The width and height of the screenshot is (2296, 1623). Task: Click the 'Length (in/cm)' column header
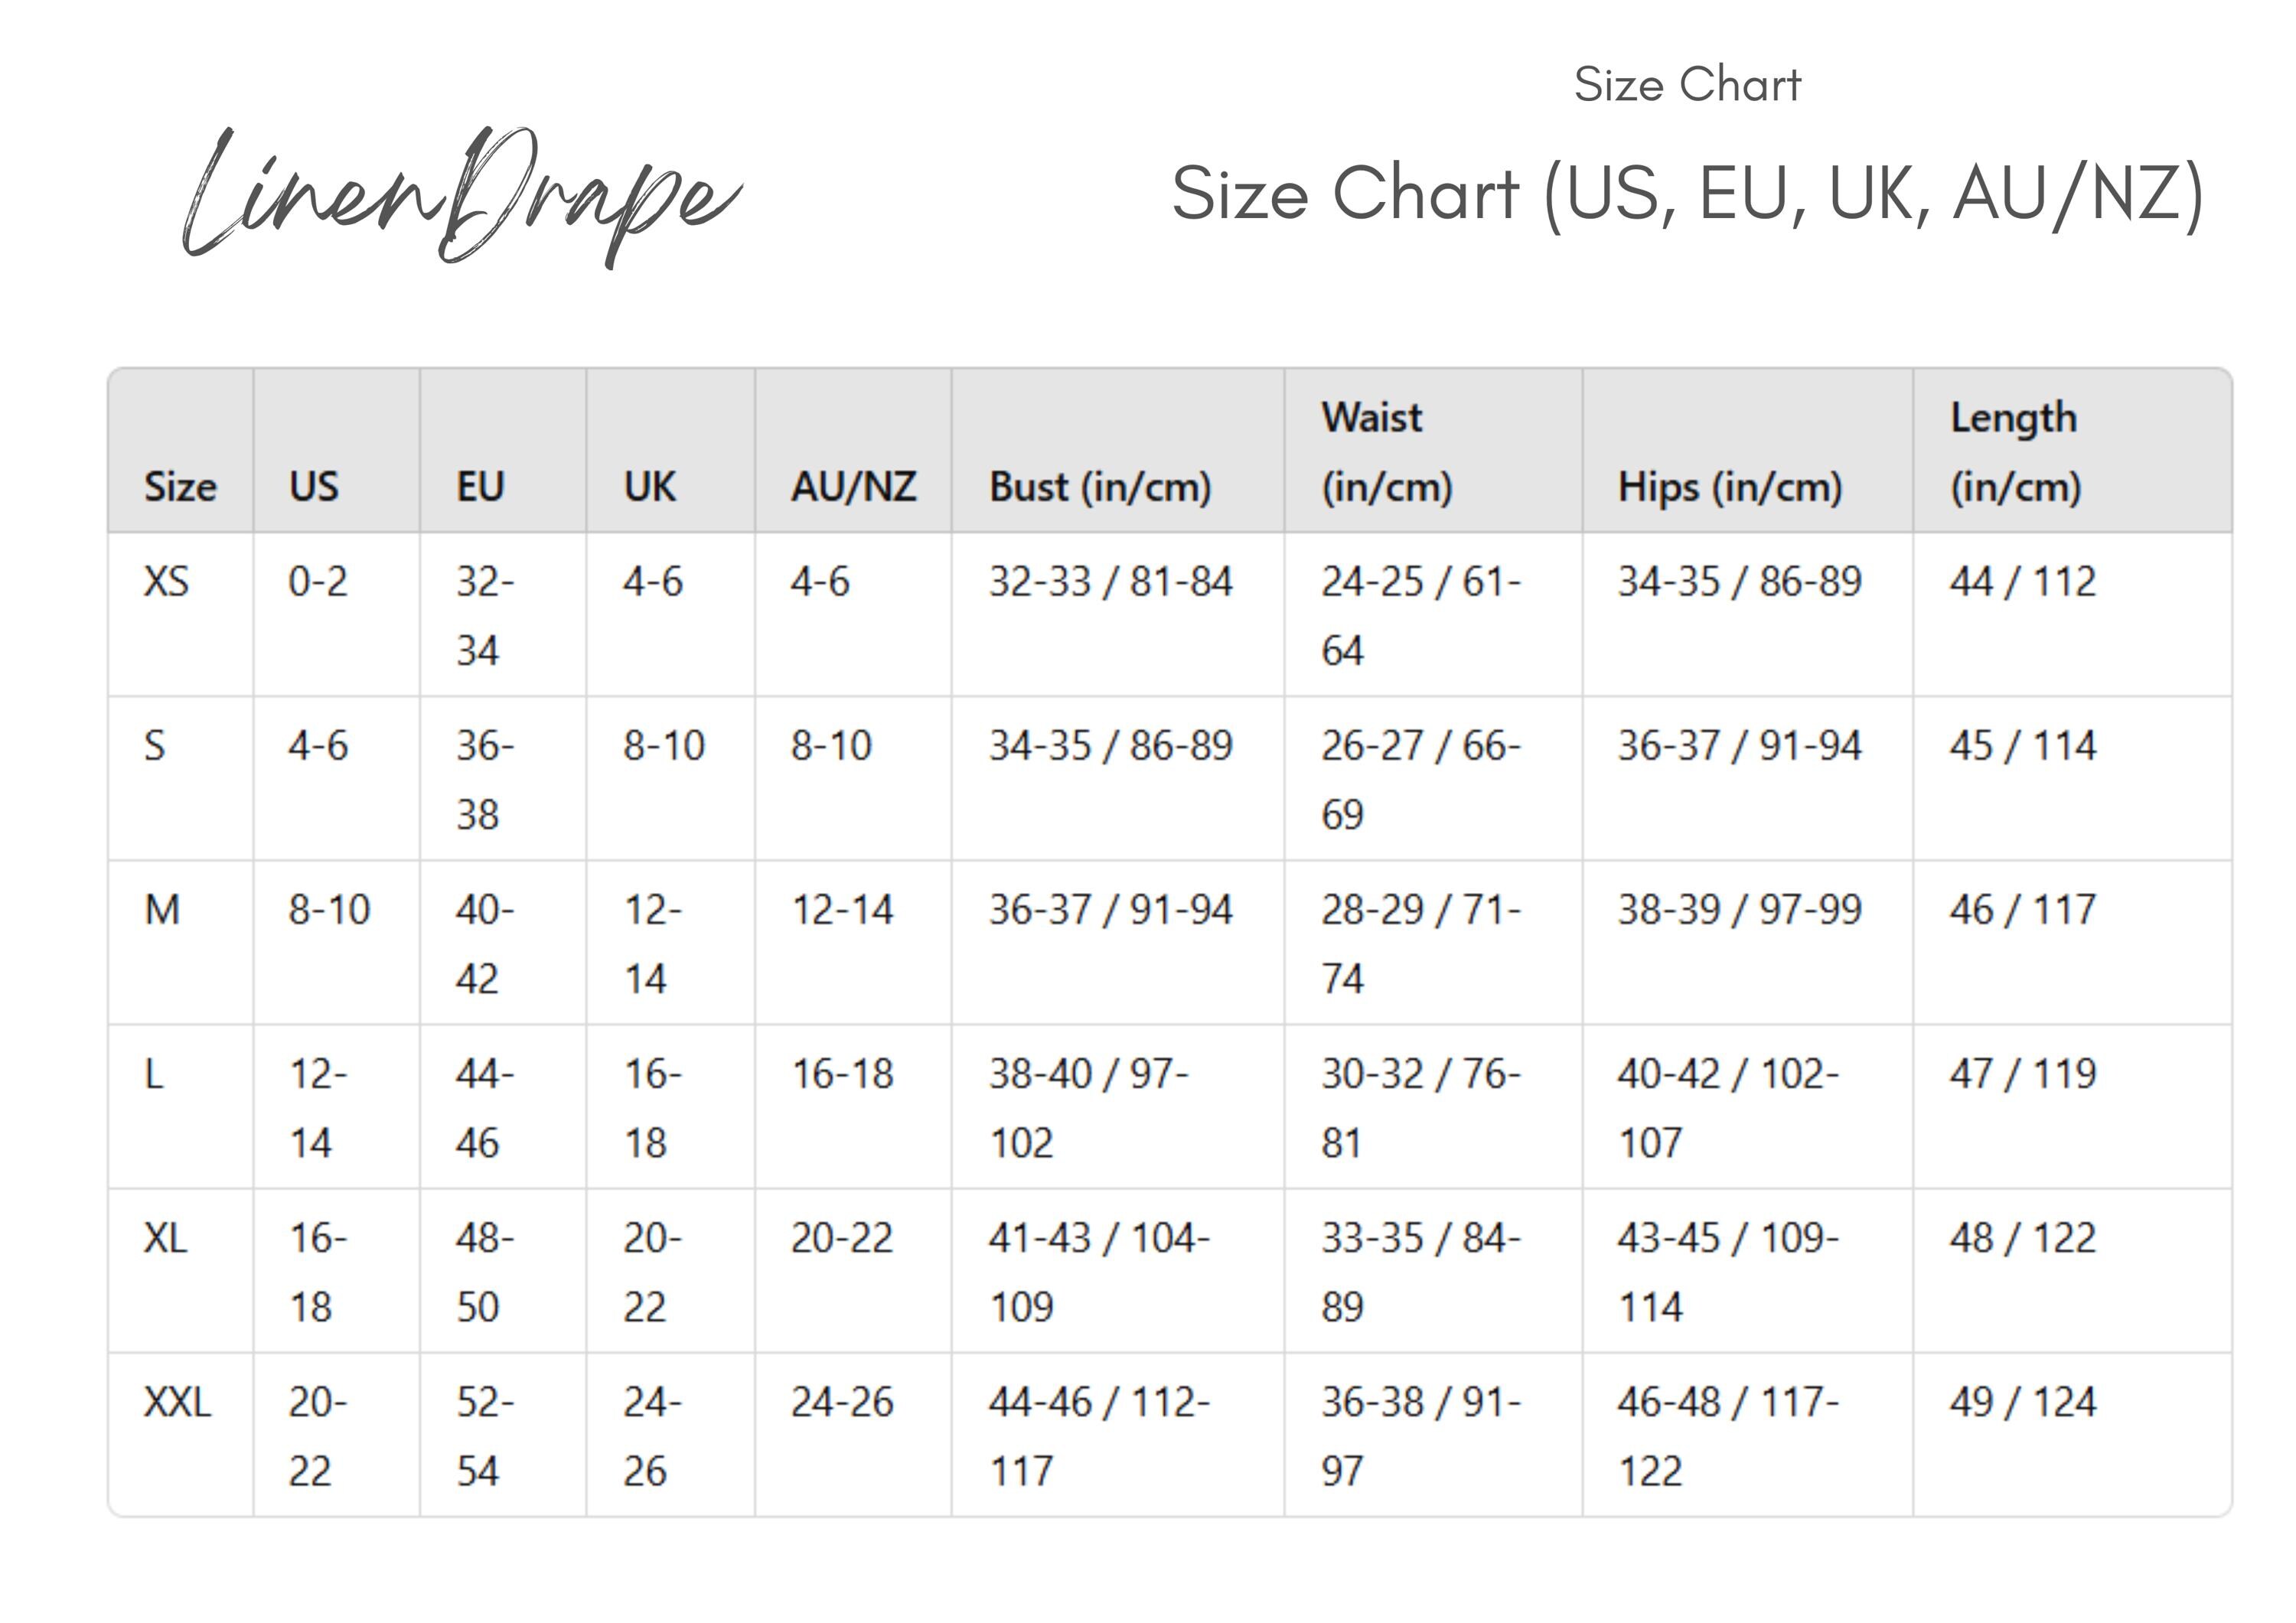click(2015, 452)
